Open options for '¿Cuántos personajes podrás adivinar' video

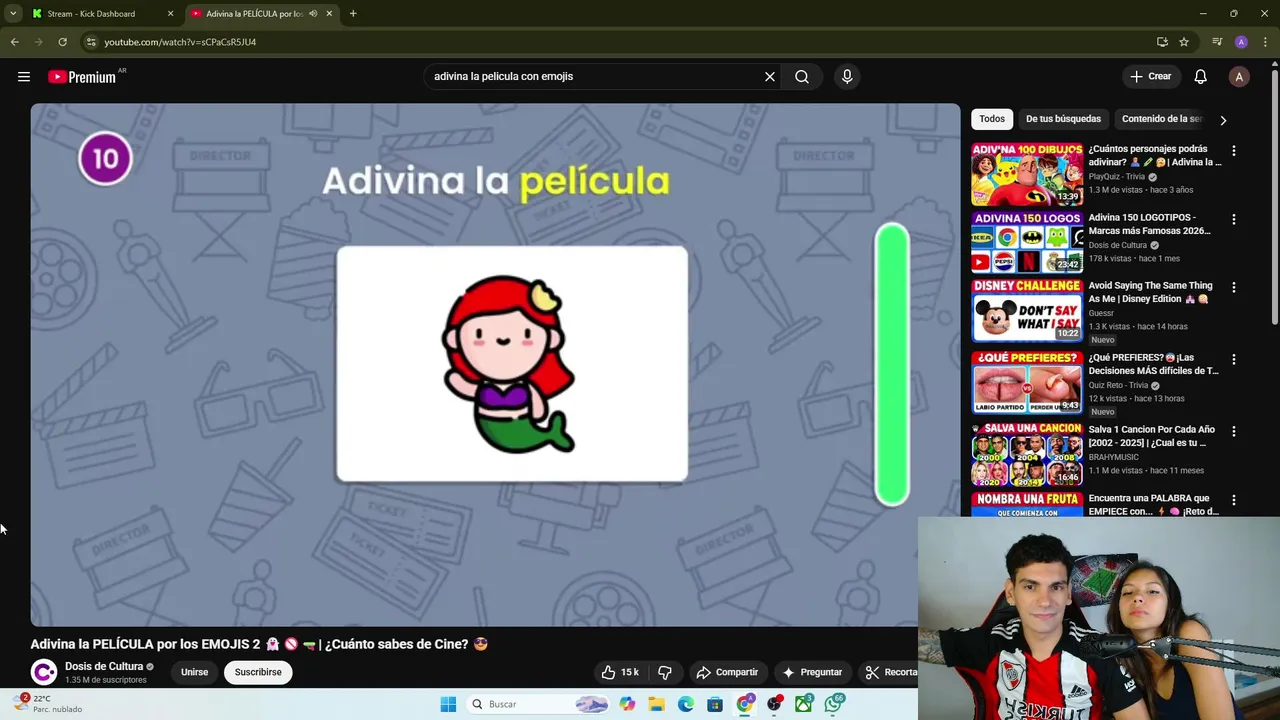coord(1234,151)
